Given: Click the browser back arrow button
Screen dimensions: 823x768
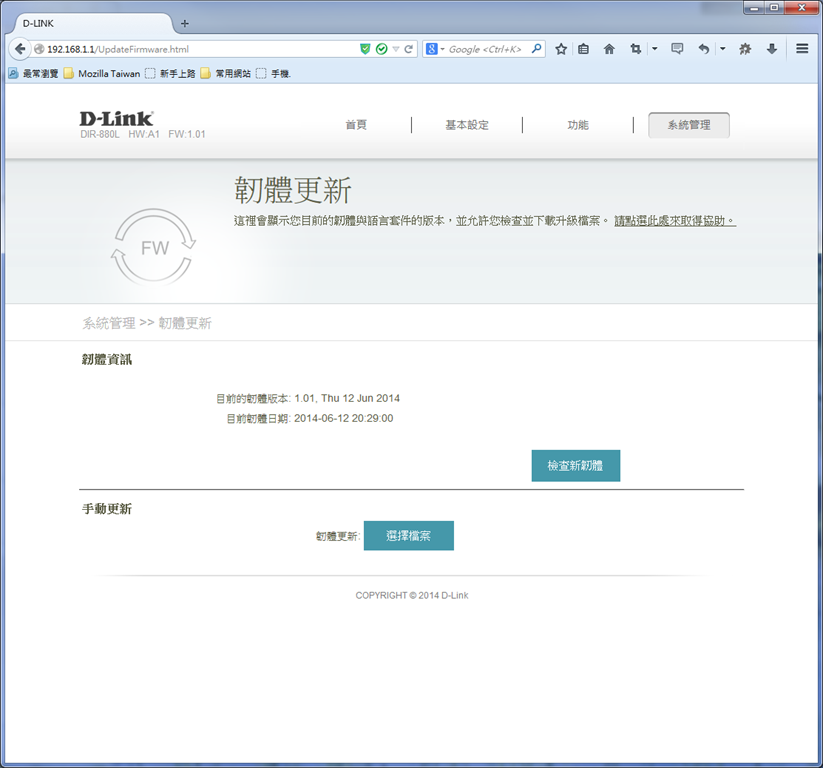Looking at the screenshot, I should 19,49.
